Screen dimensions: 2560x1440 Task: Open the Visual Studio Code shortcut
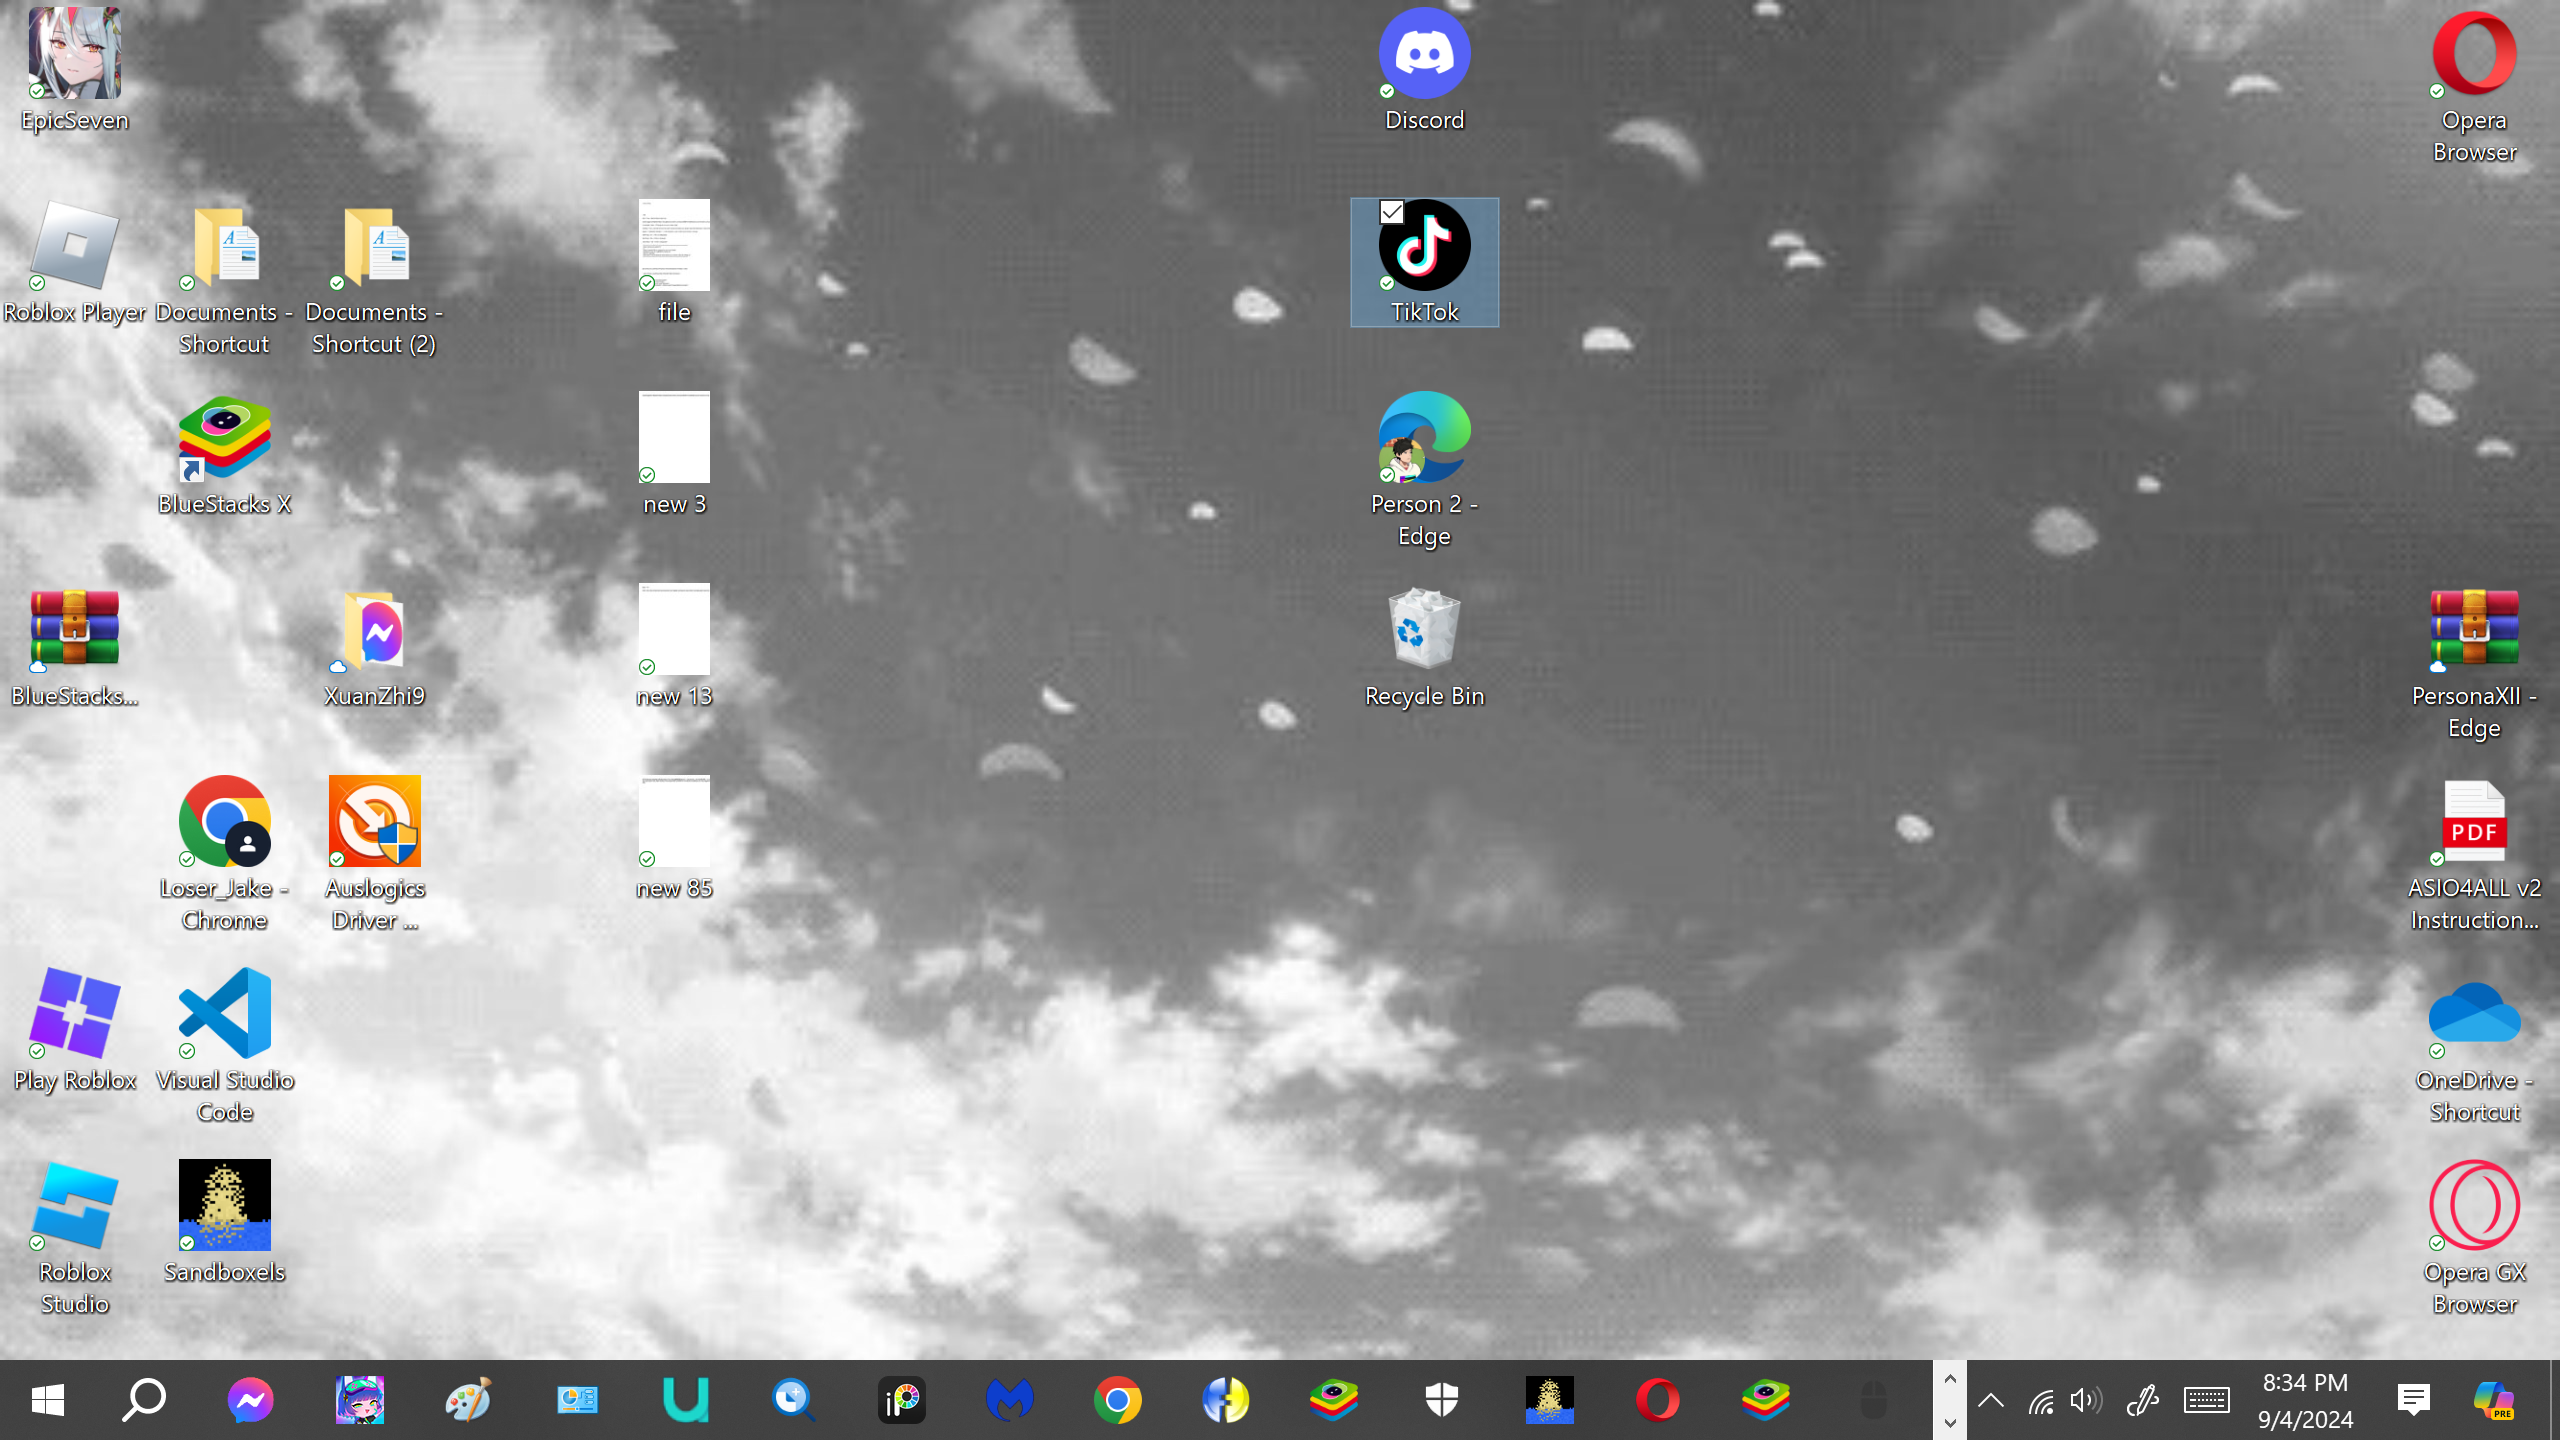tap(224, 1014)
